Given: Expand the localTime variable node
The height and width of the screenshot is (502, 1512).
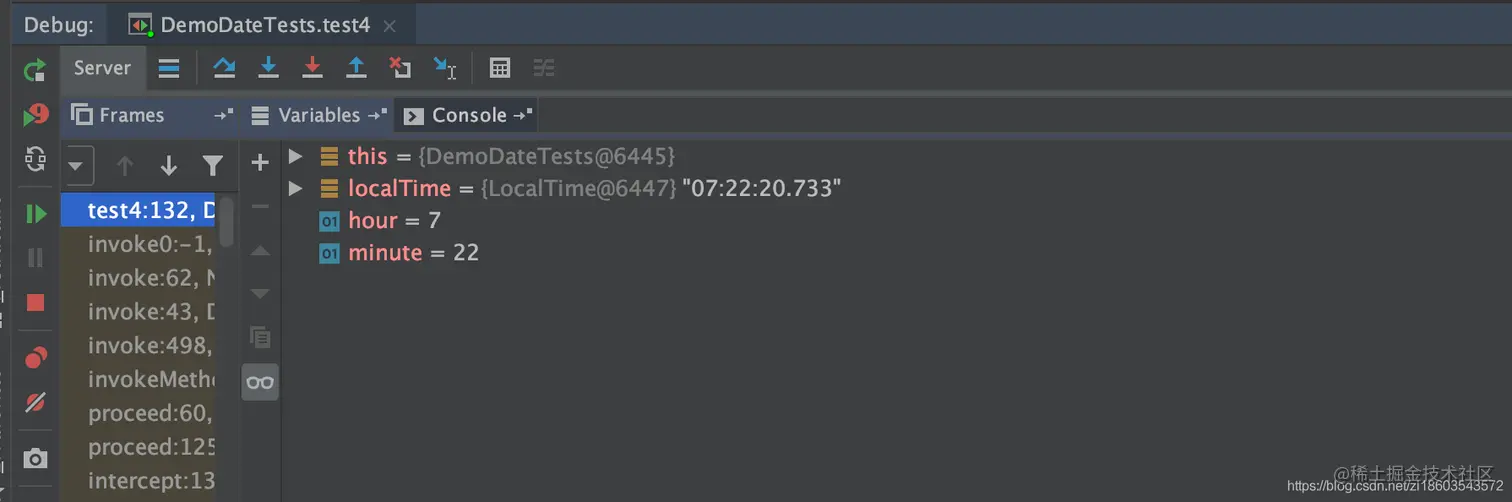Looking at the screenshot, I should (x=295, y=188).
